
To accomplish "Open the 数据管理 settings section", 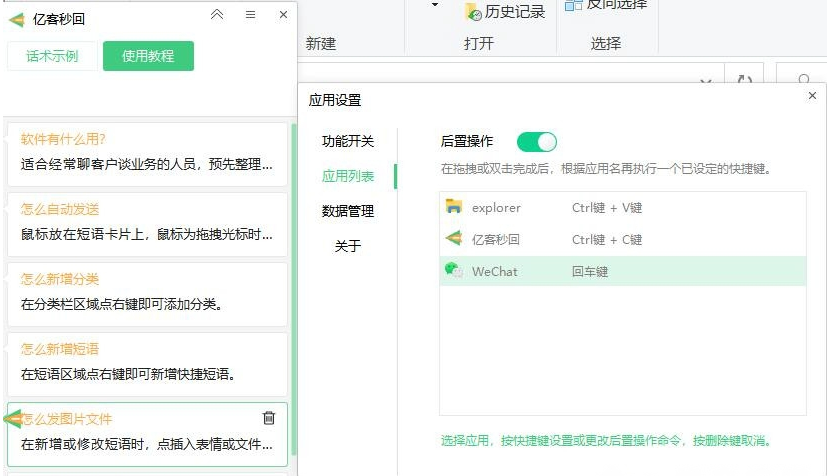I will point(348,211).
